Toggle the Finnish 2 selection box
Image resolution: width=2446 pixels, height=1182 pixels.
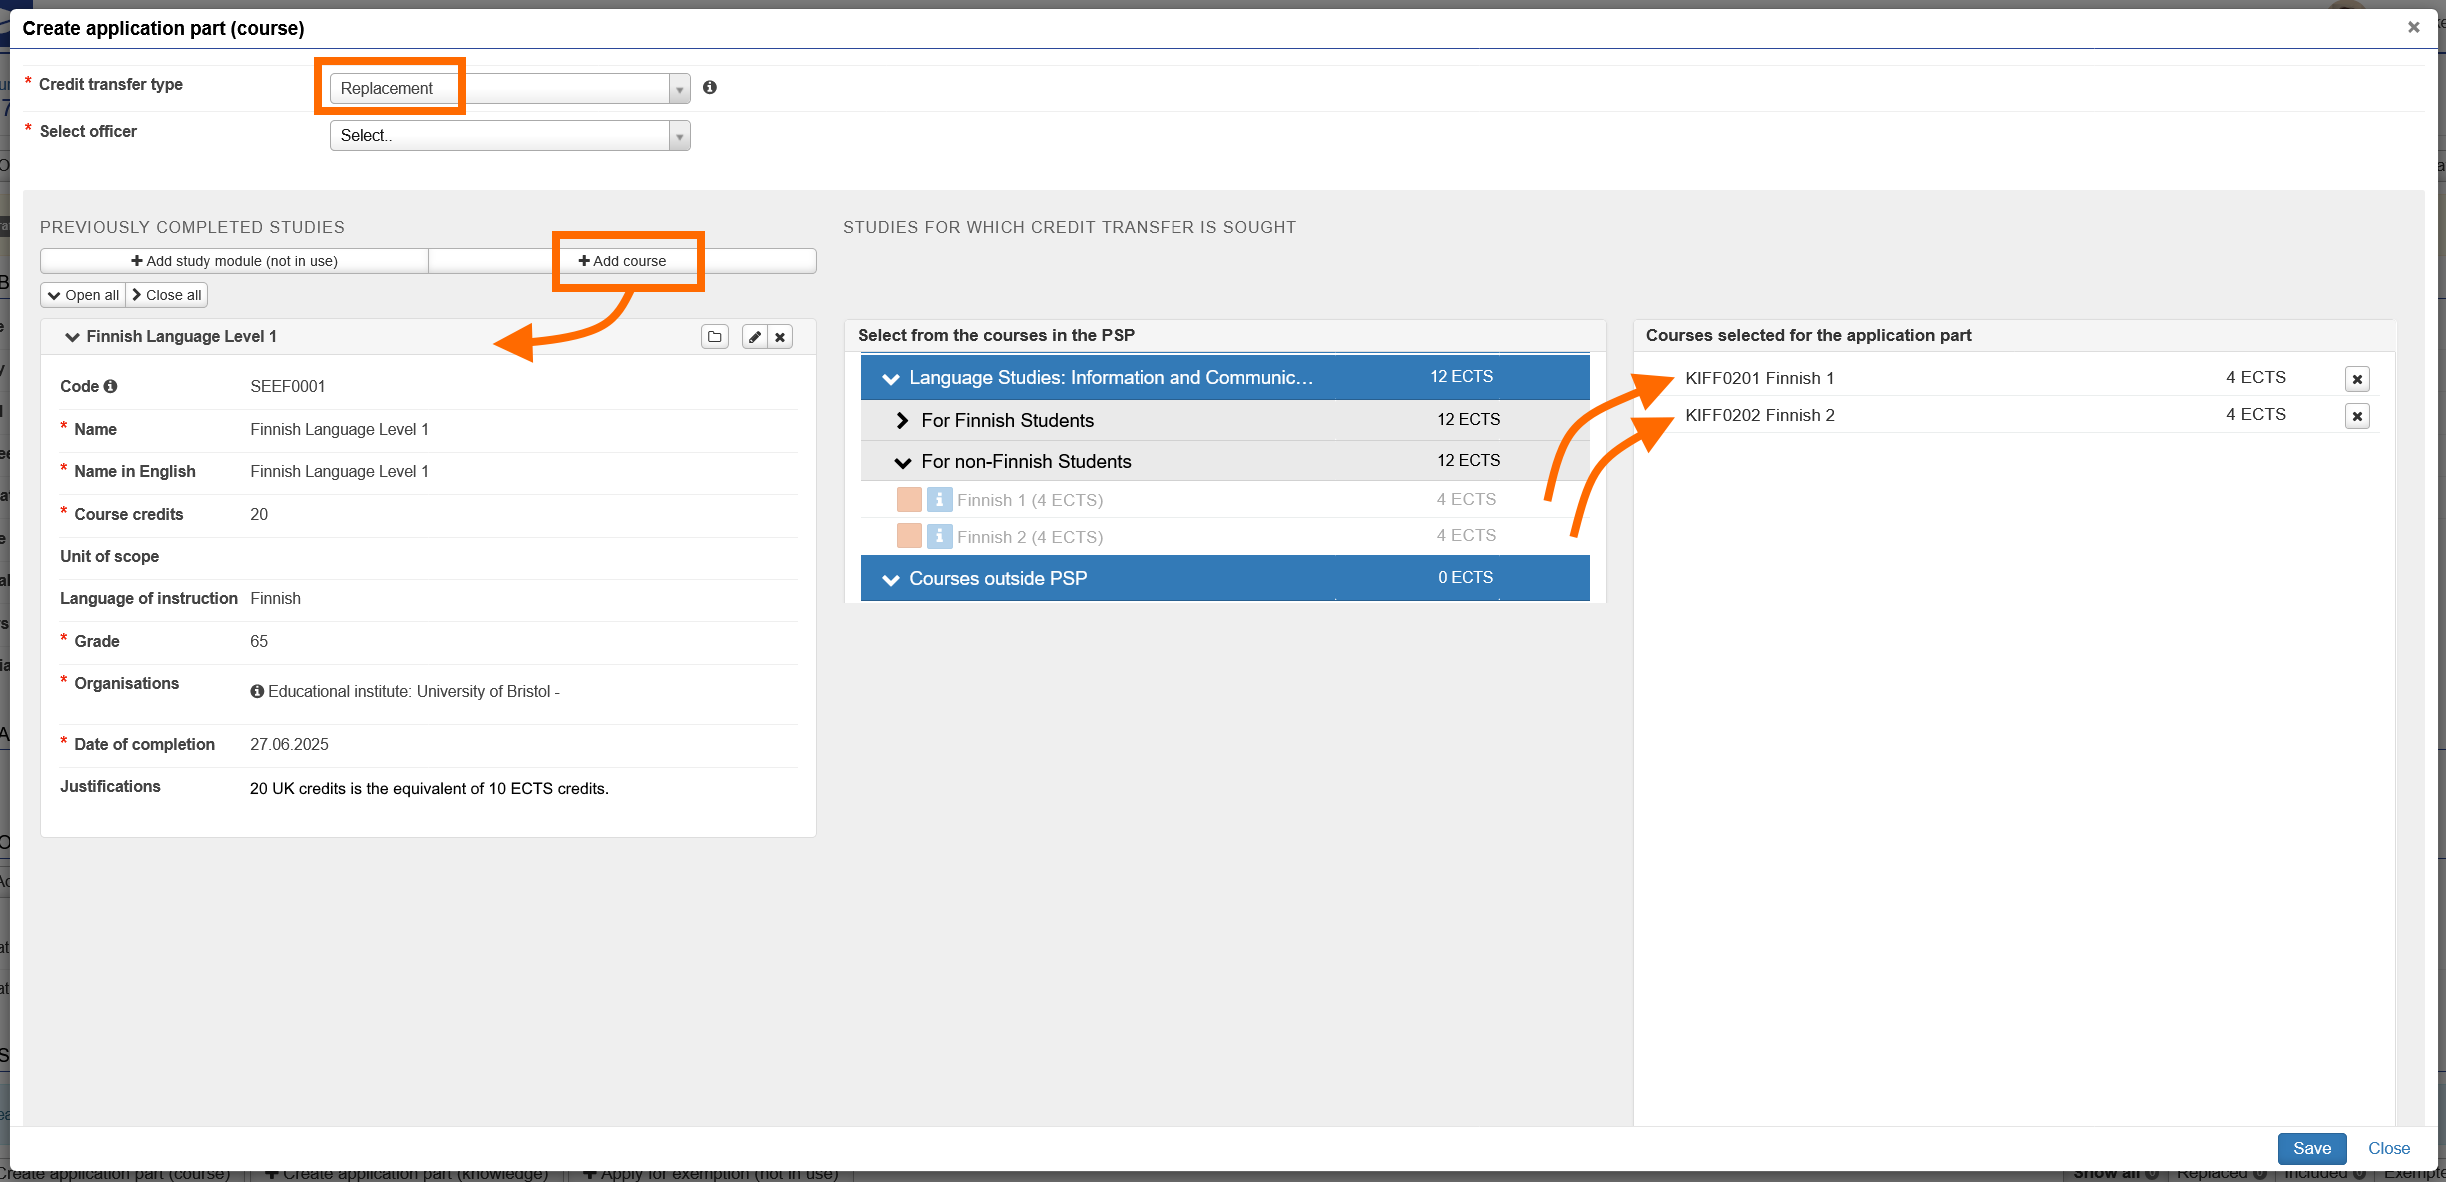coord(909,537)
